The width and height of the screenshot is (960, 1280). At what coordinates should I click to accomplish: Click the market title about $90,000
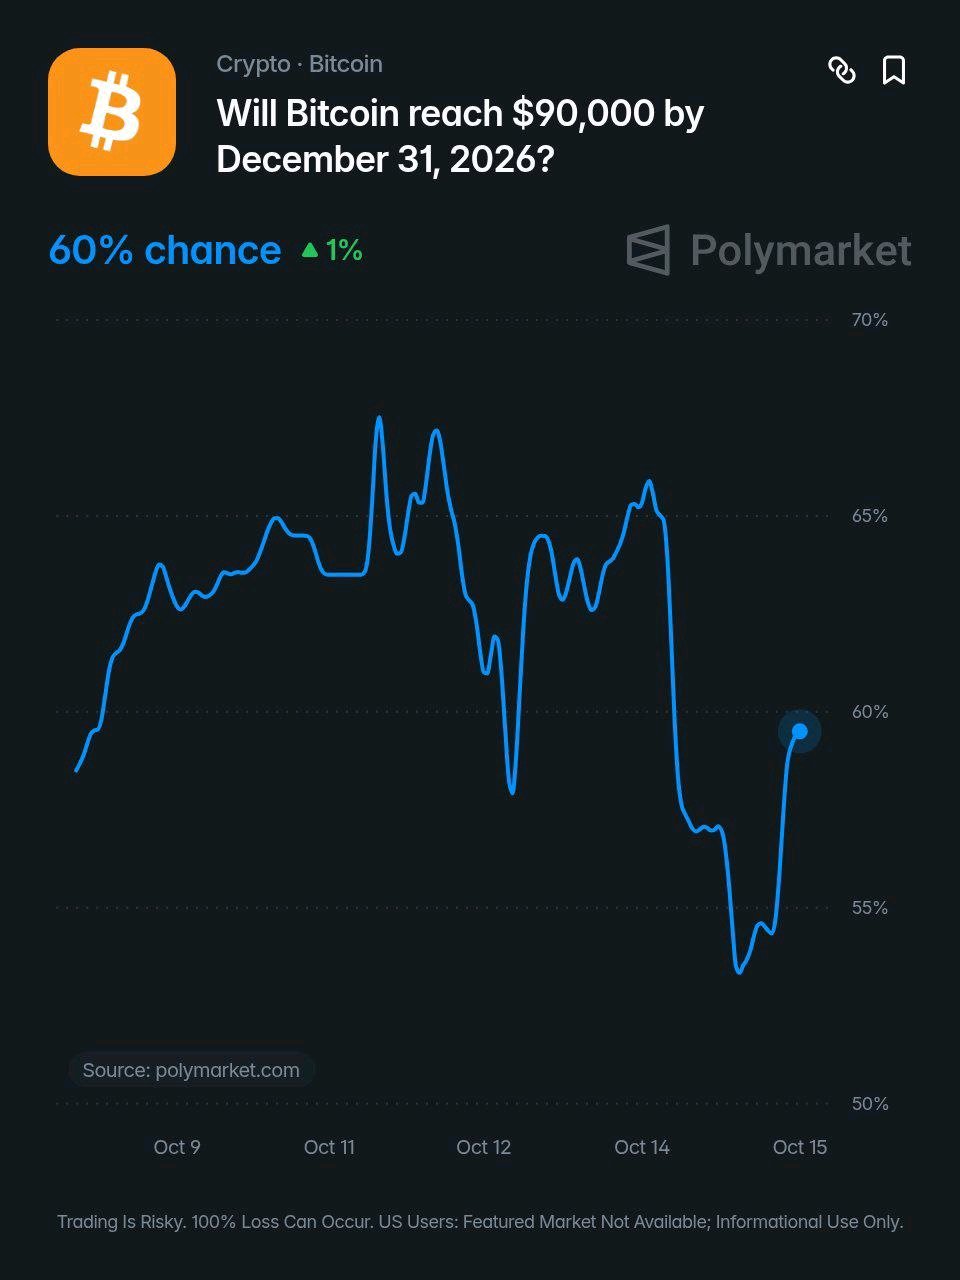point(460,136)
